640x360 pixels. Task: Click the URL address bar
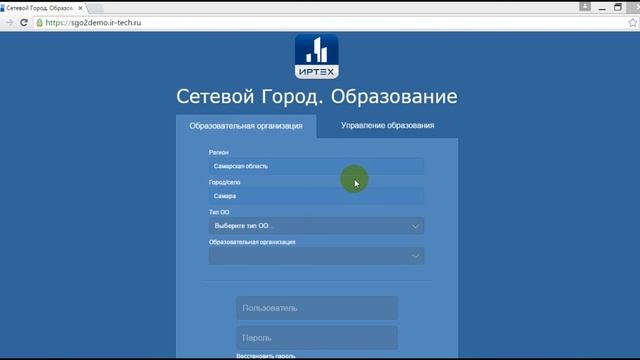[327, 22]
